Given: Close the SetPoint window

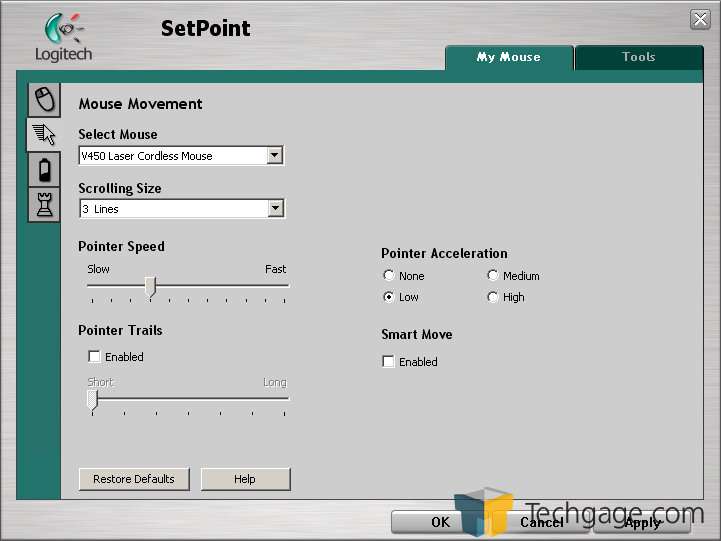Looking at the screenshot, I should coord(700,19).
